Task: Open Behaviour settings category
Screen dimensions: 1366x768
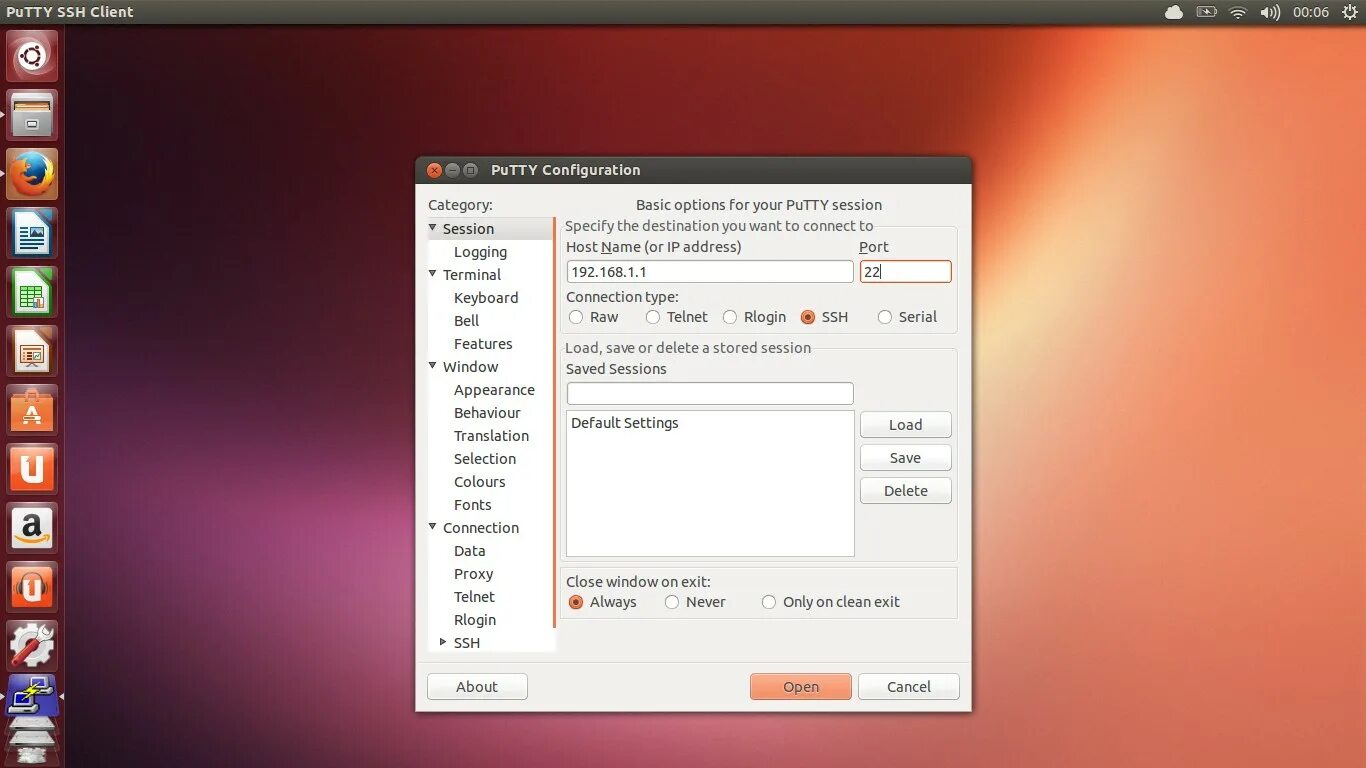Action: 487,413
